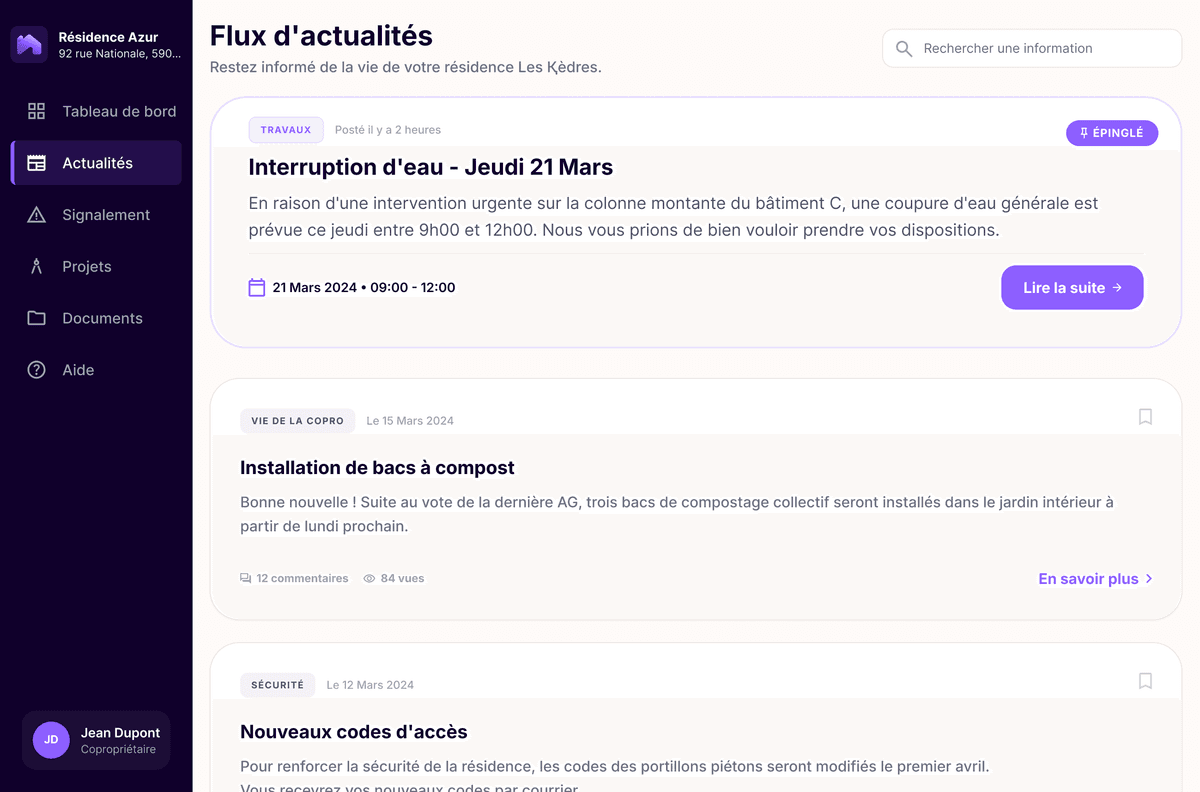This screenshot has height=792, width=1200.
Task: Click the Tableau de bord grid icon
Action: 37,111
